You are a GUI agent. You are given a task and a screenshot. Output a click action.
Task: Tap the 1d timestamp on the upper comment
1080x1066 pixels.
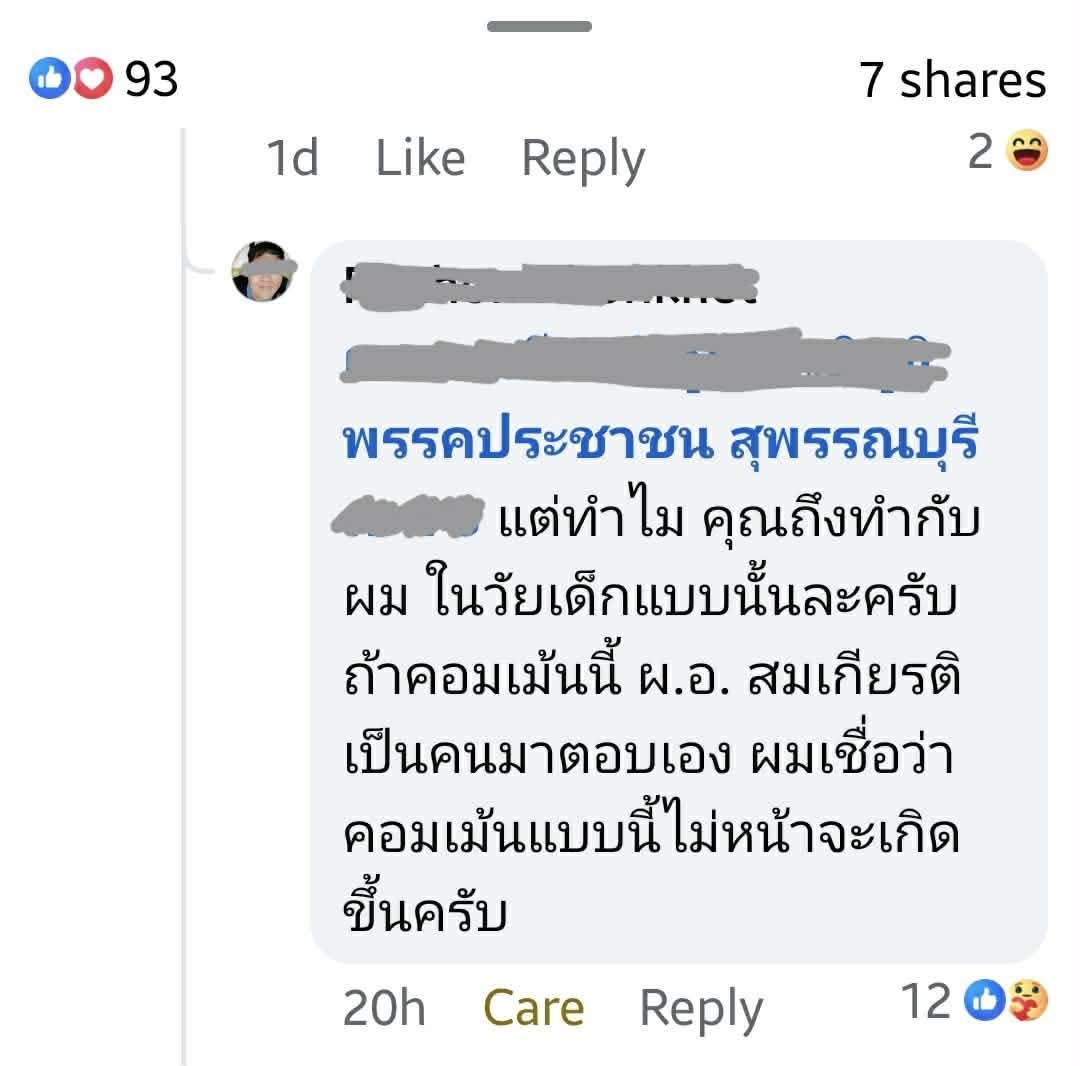point(292,158)
